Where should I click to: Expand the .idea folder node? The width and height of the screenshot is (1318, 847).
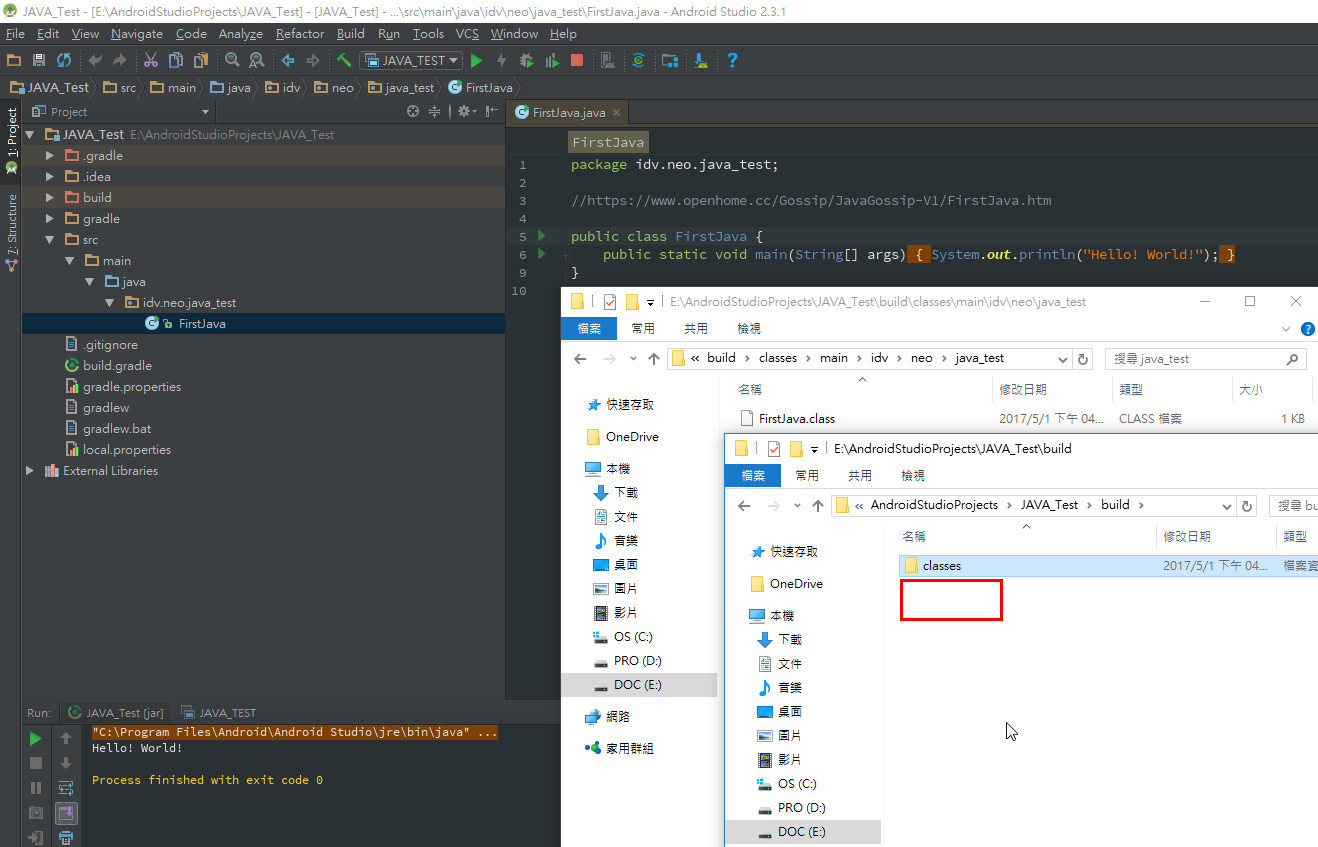coord(49,177)
